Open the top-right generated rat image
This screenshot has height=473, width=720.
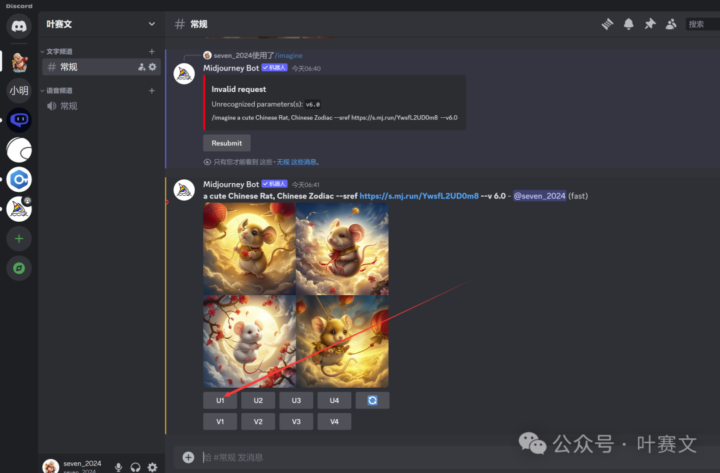pyautogui.click(x=343, y=249)
